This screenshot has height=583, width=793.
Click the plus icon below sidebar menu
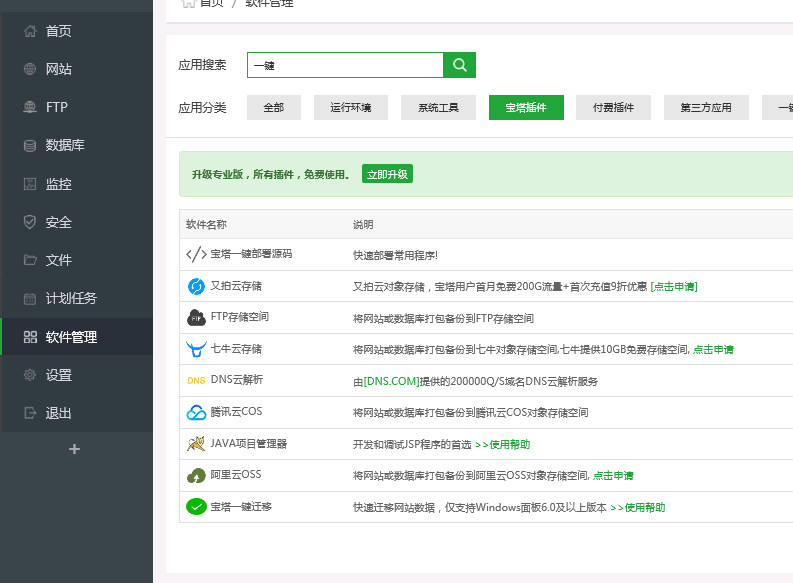[x=74, y=449]
